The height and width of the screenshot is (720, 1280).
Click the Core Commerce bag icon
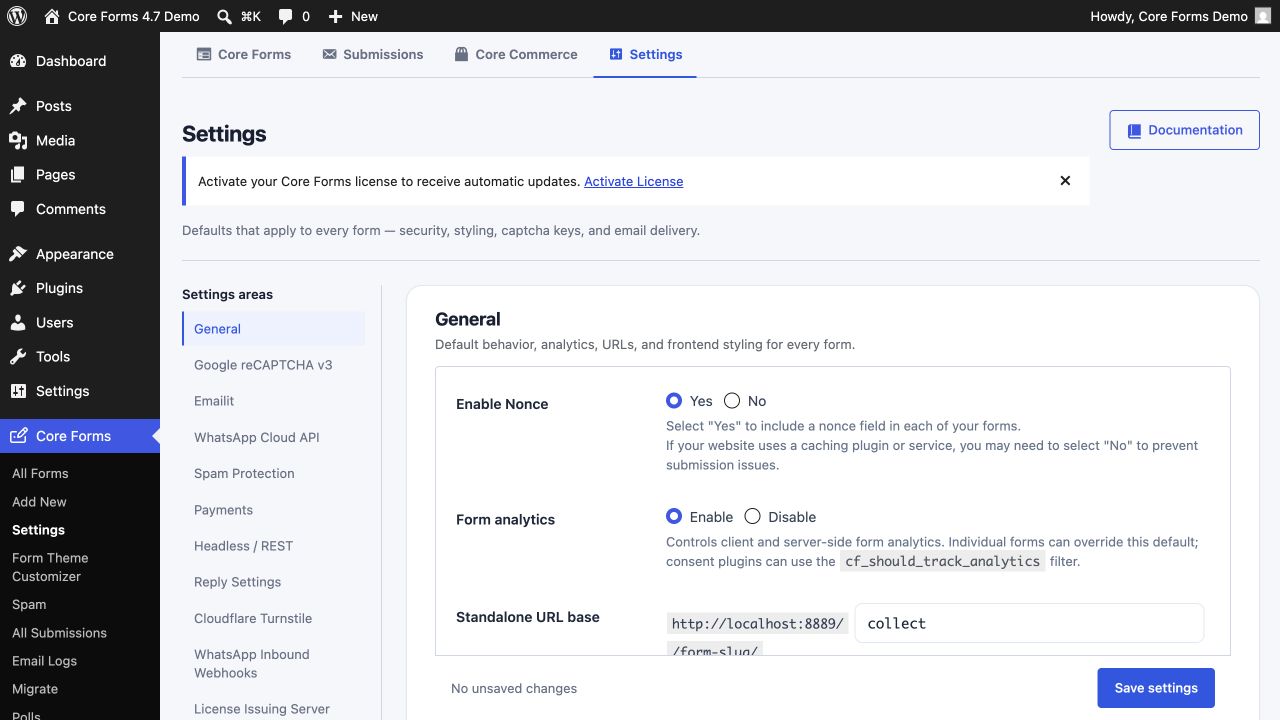[461, 55]
